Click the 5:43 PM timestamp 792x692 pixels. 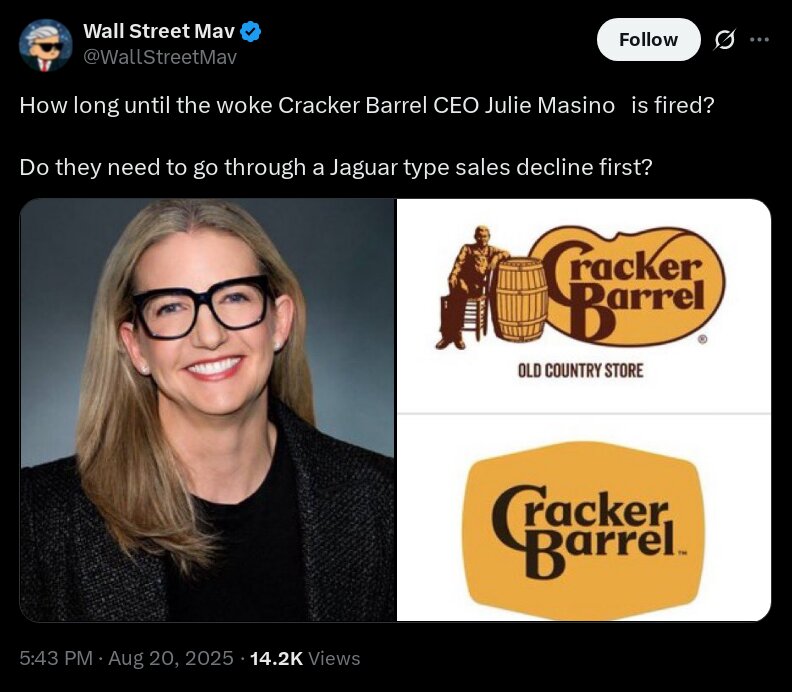tap(56, 658)
